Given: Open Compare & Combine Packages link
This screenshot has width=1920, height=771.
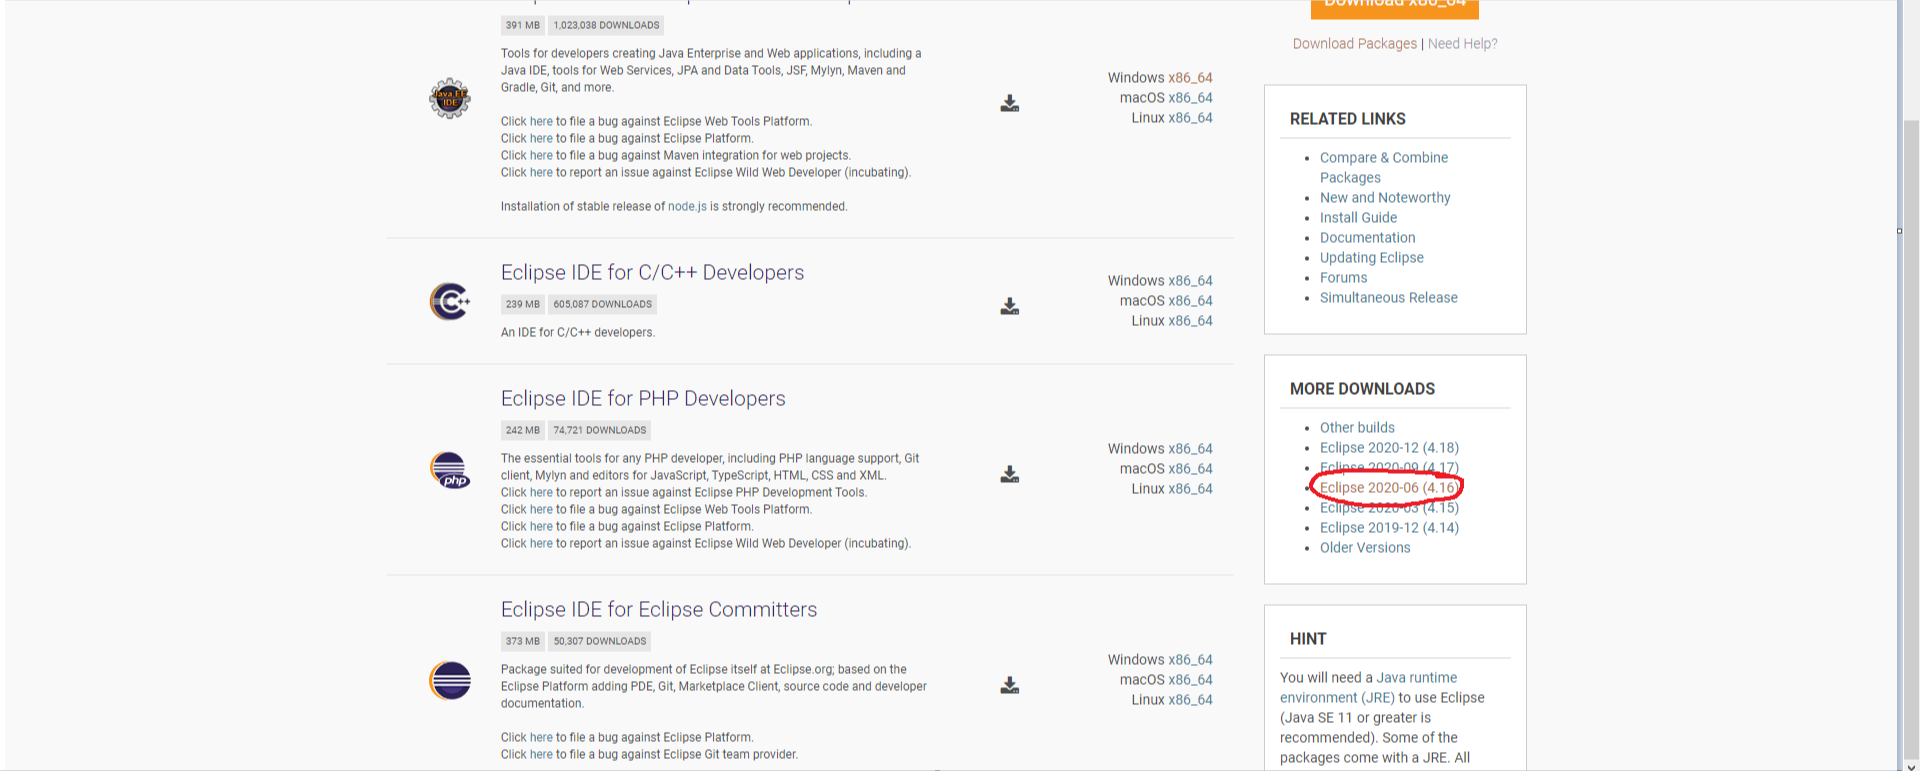Looking at the screenshot, I should (x=1384, y=168).
